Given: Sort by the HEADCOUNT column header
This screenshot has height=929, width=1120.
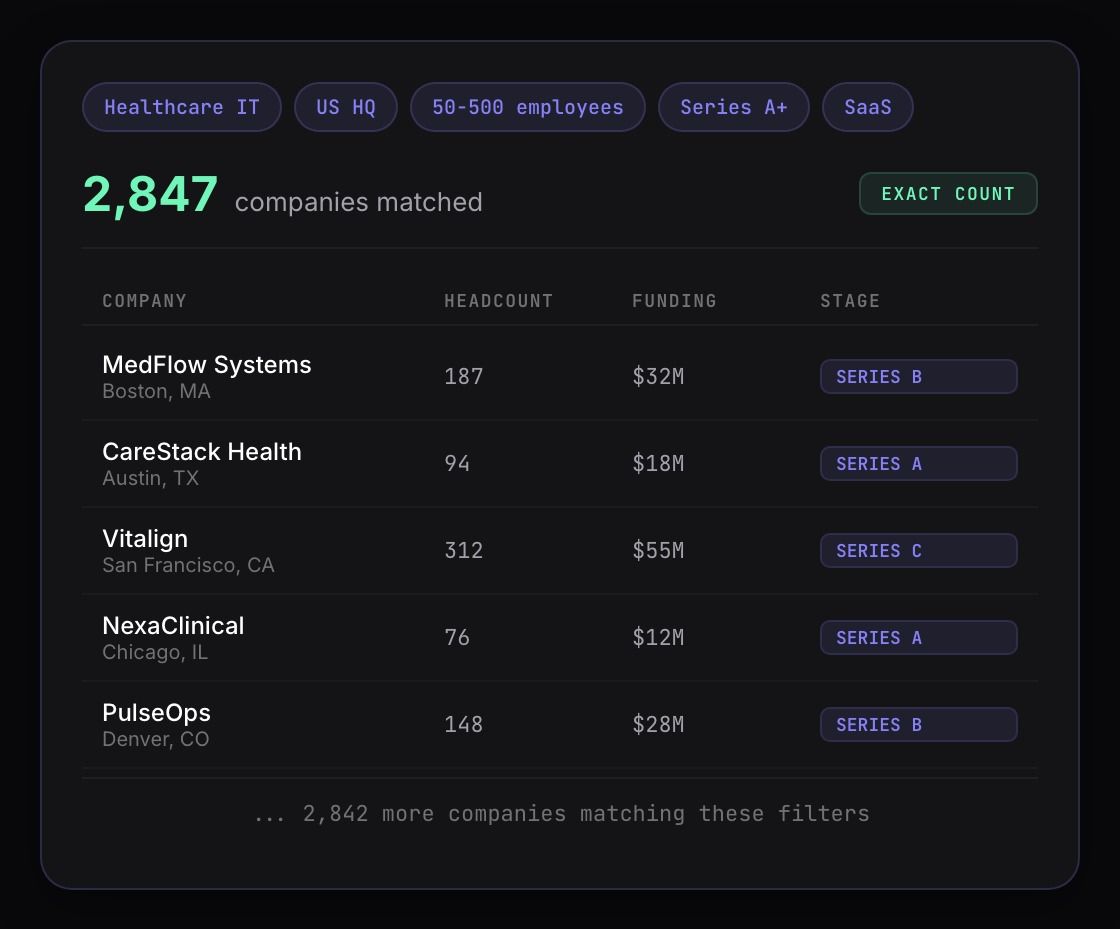Looking at the screenshot, I should 499,301.
